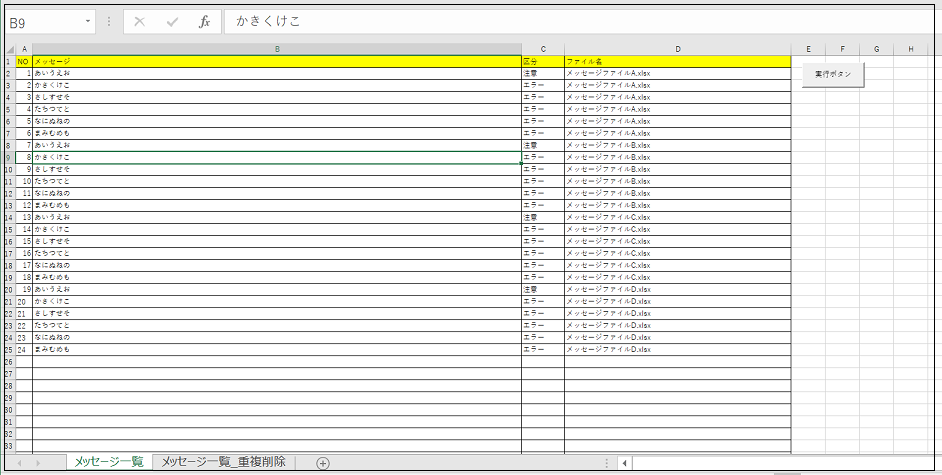
Task: Select row 9 header
Action: (x=10, y=157)
